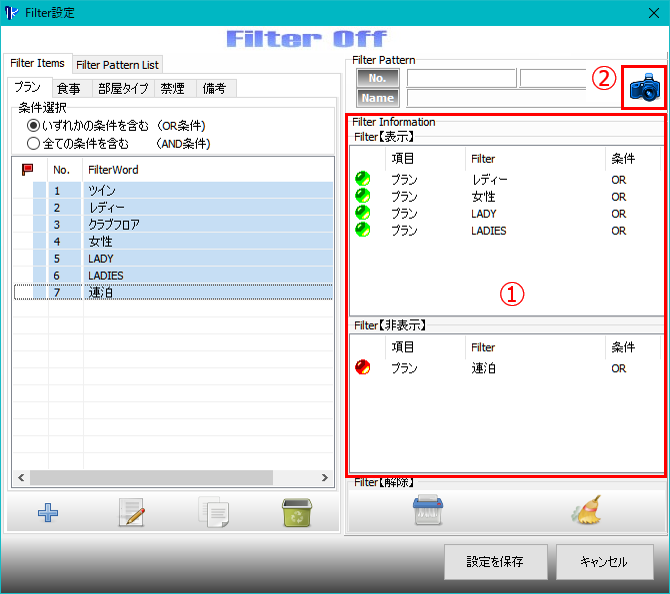670x594 pixels.
Task: Click the shredder icon under Filter【解除】
Action: (x=428, y=511)
